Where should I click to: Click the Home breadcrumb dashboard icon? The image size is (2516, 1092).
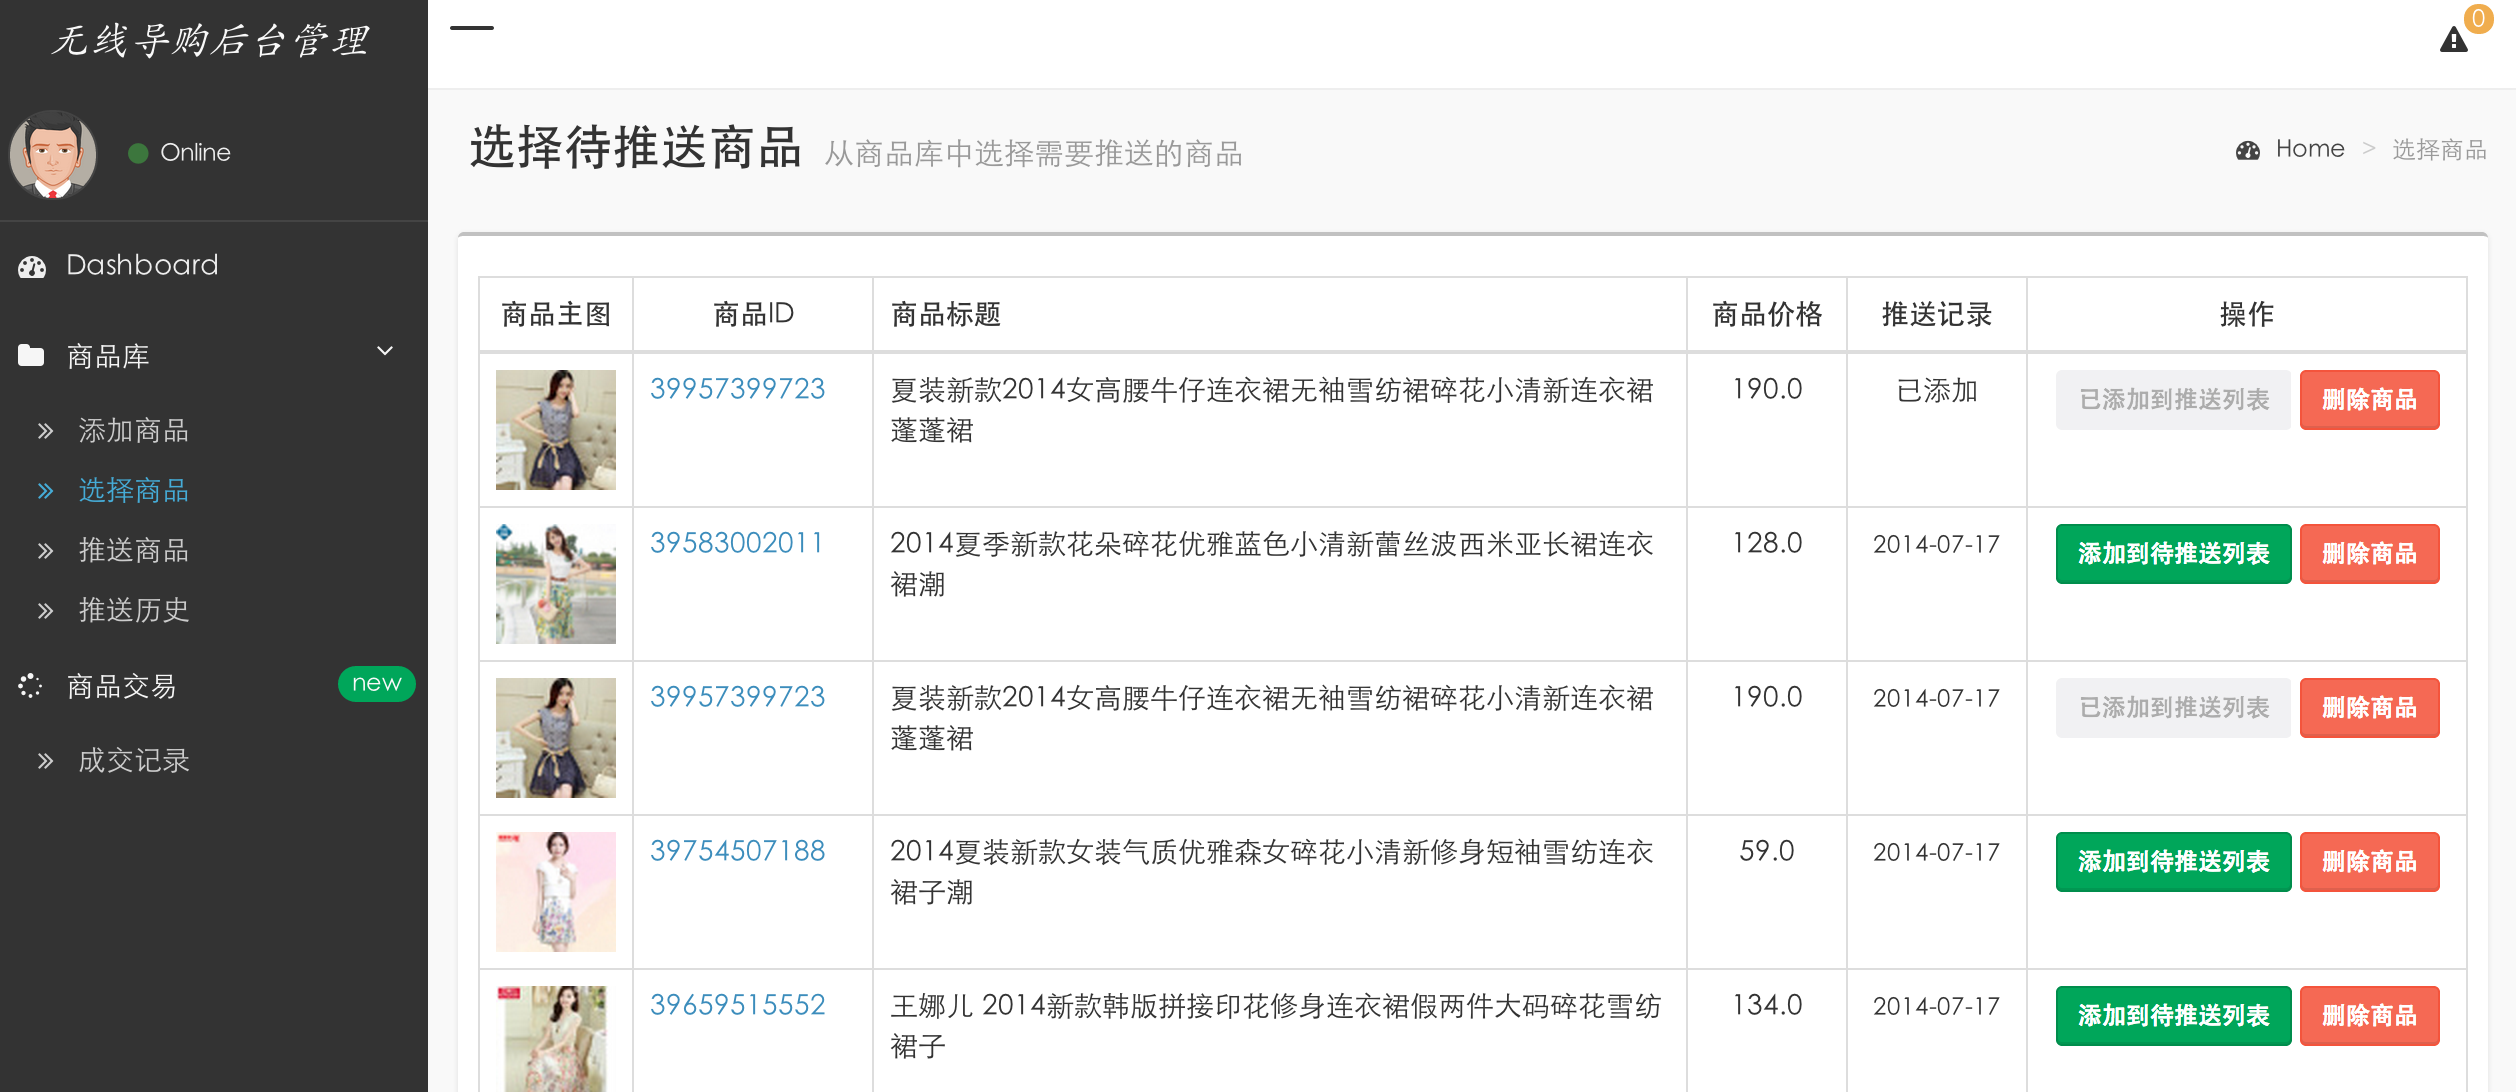2248,150
